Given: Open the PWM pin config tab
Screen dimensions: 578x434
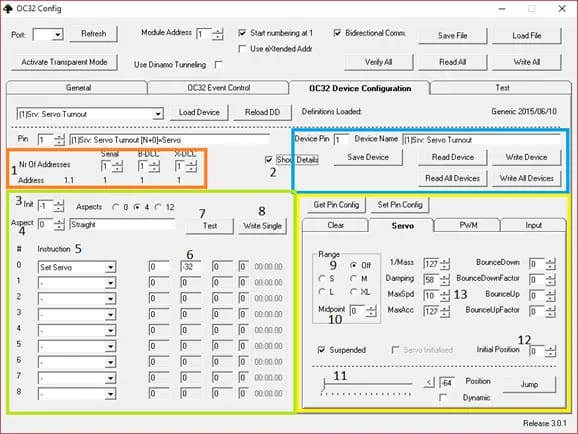Looking at the screenshot, I should (468, 225).
